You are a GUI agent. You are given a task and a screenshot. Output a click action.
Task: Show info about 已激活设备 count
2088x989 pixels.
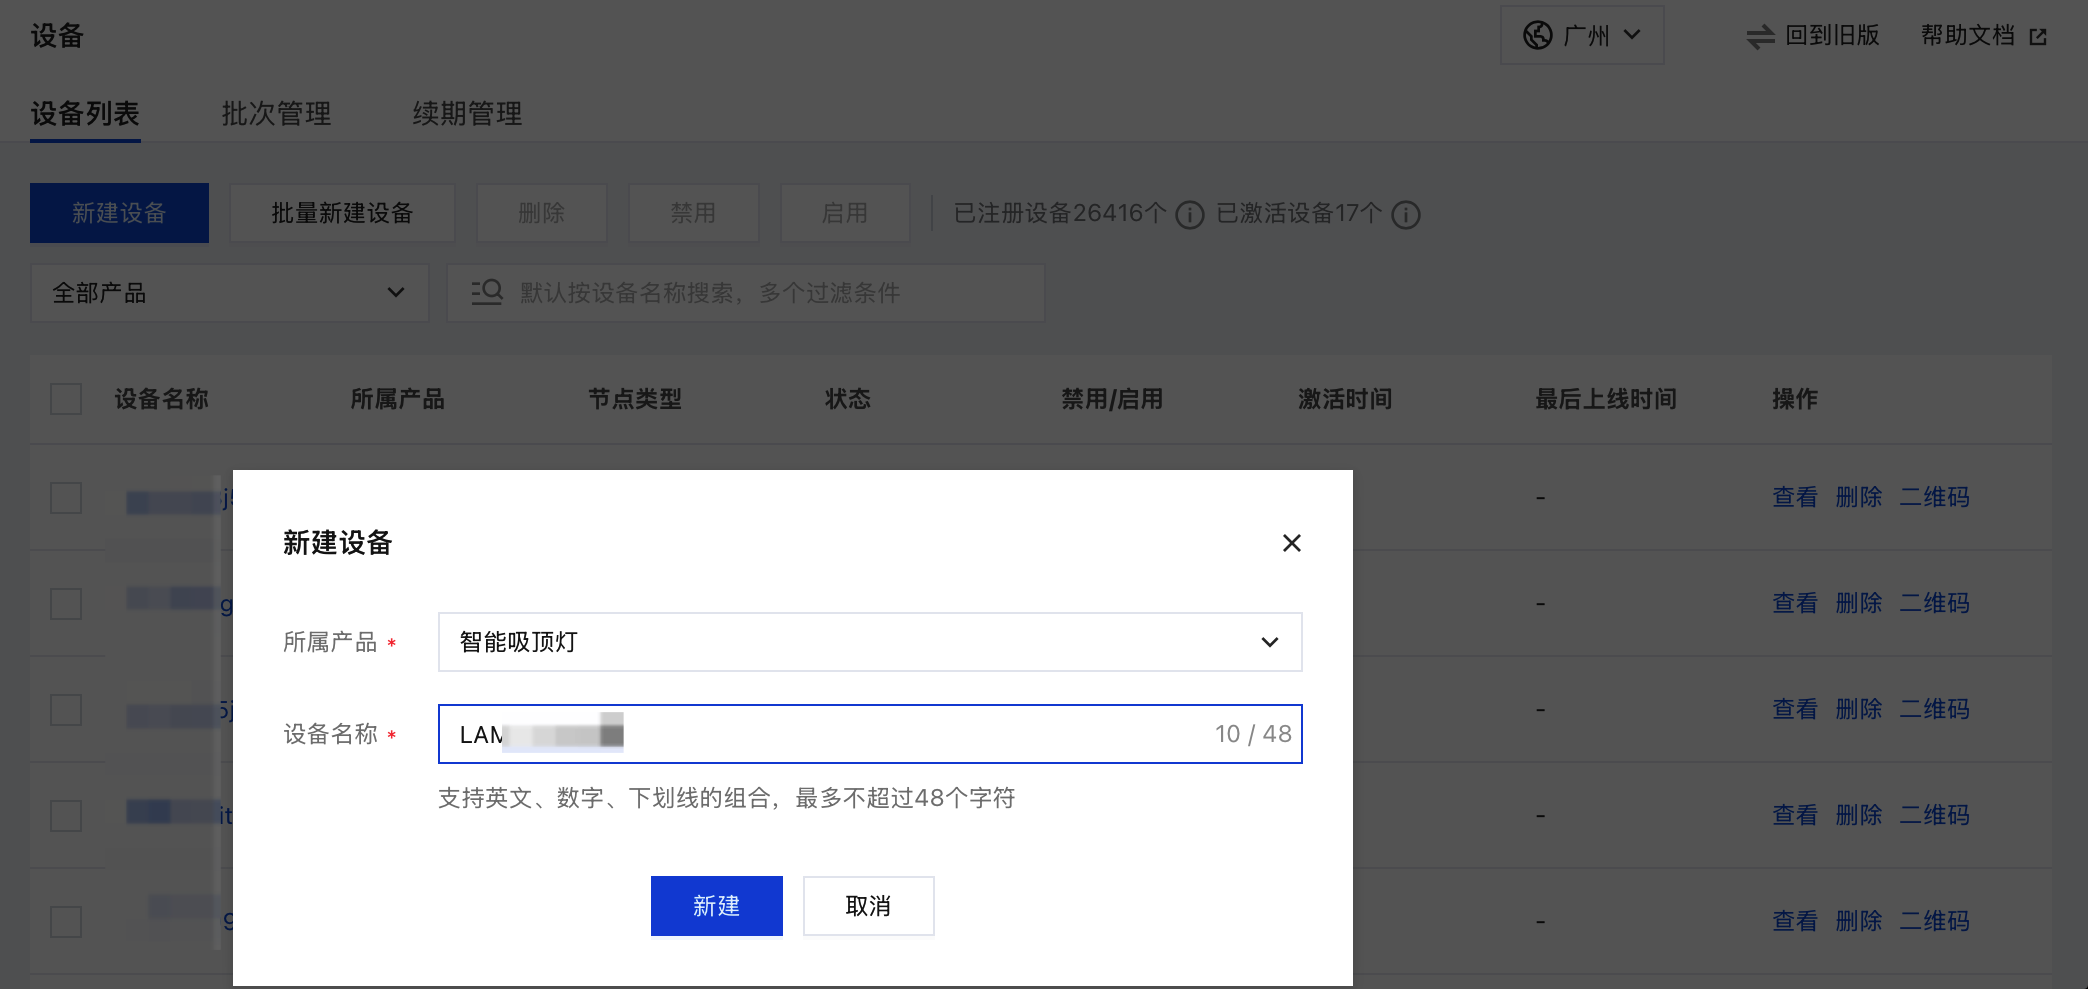1405,215
